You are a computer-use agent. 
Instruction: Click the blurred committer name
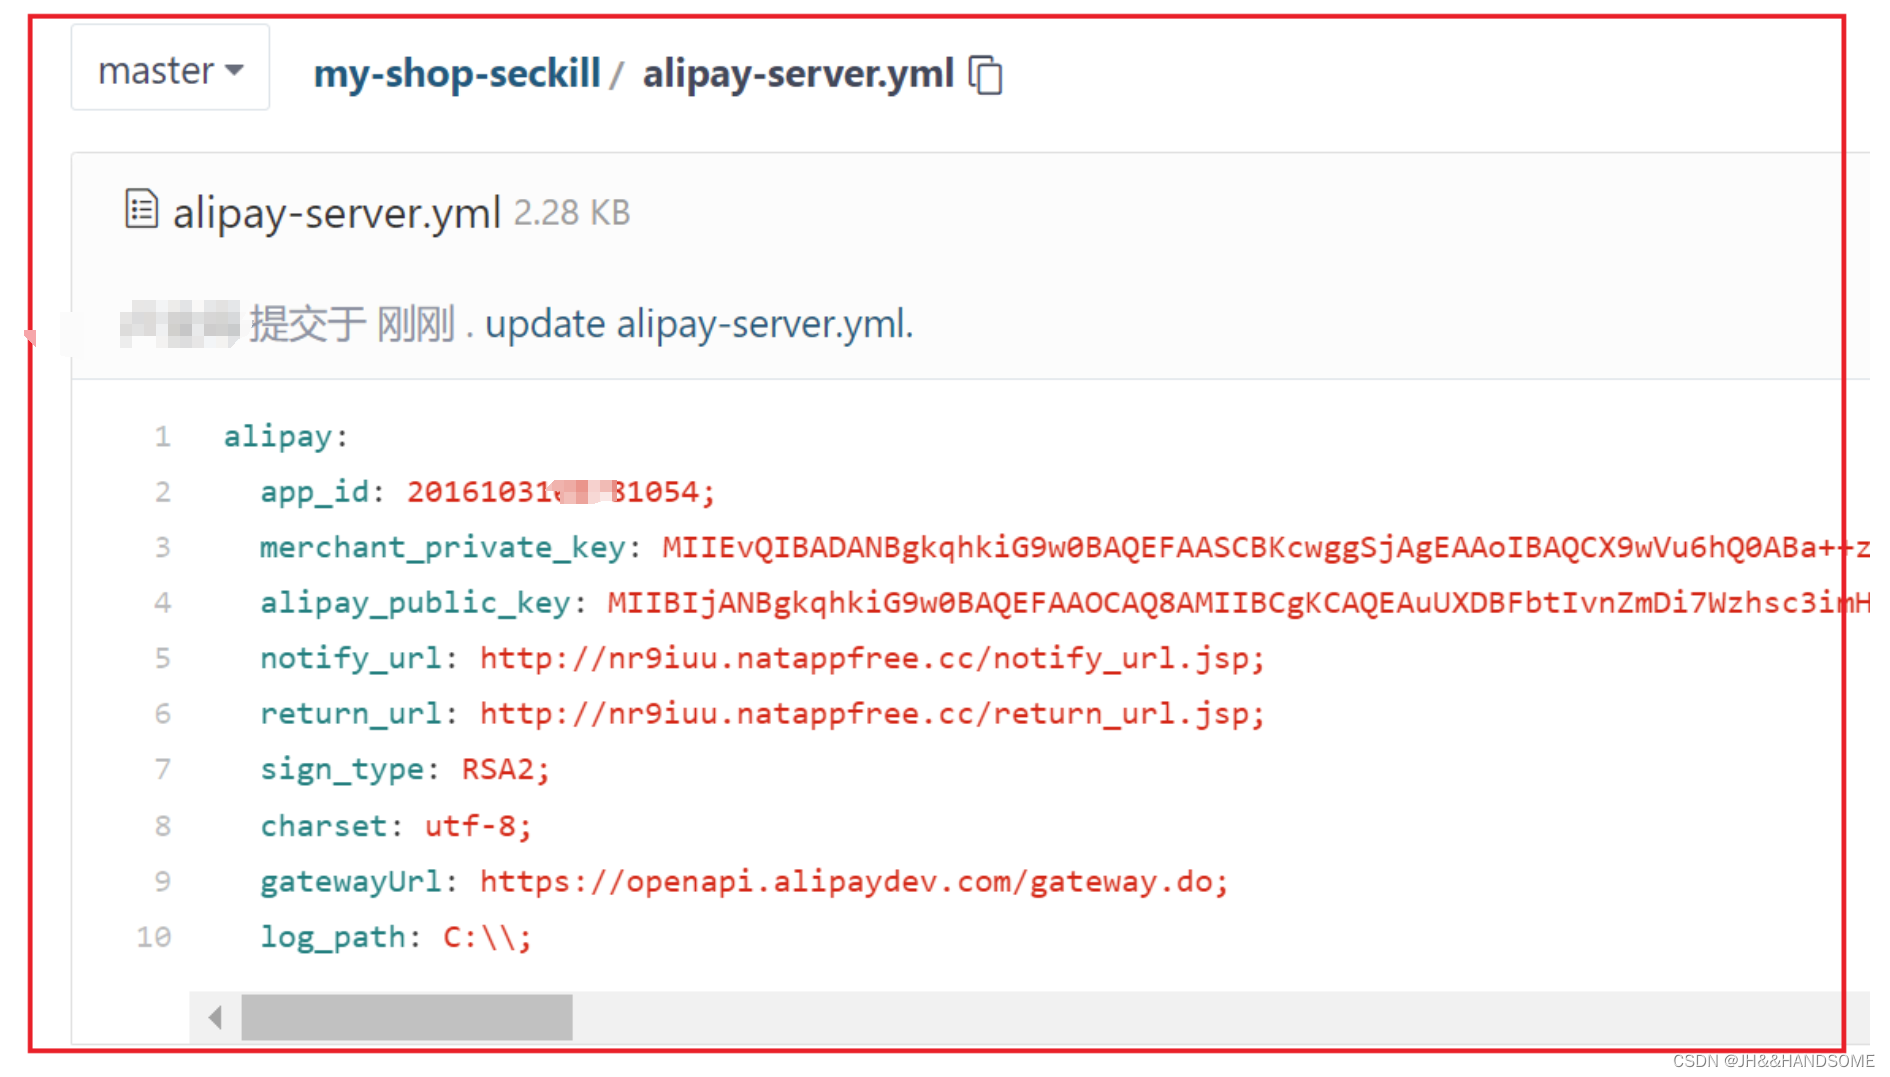coord(179,324)
